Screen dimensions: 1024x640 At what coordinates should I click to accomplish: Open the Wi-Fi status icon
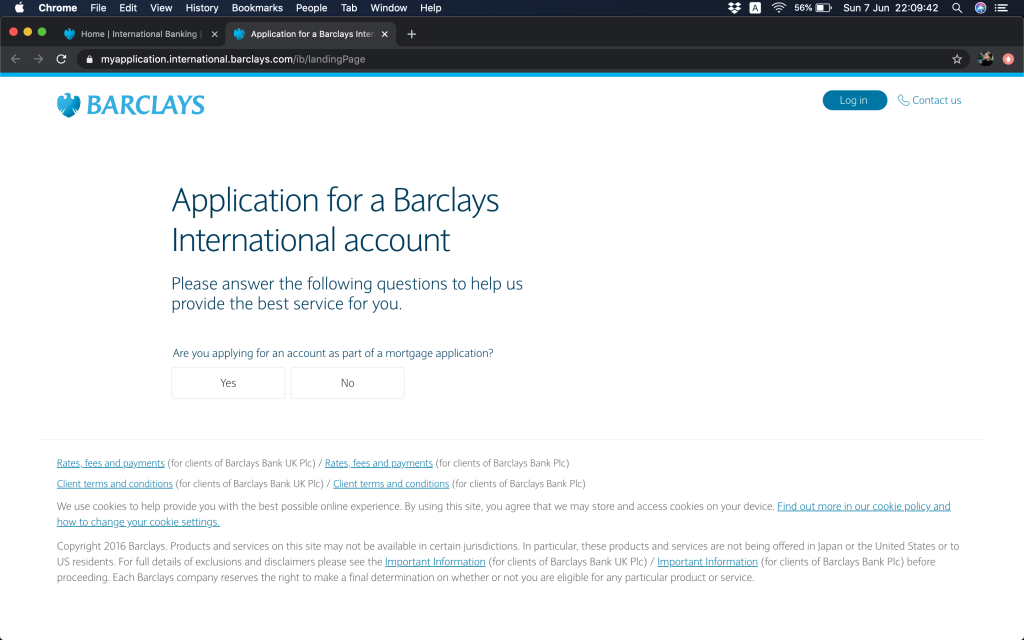click(778, 8)
